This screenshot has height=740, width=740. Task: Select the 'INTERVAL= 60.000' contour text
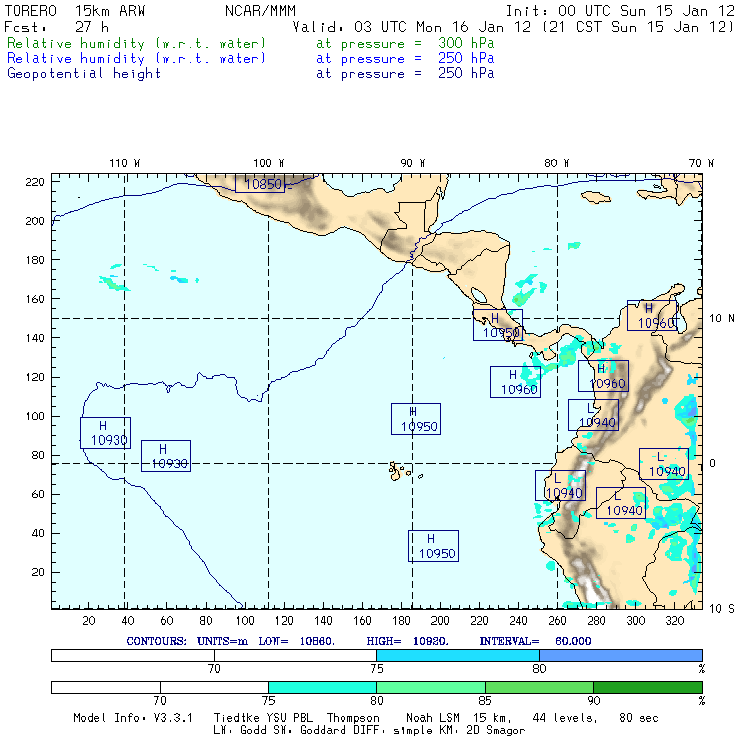tap(535, 641)
